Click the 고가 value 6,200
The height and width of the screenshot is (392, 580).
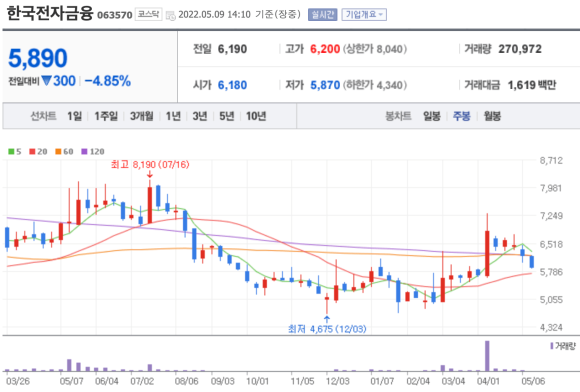click(325, 49)
